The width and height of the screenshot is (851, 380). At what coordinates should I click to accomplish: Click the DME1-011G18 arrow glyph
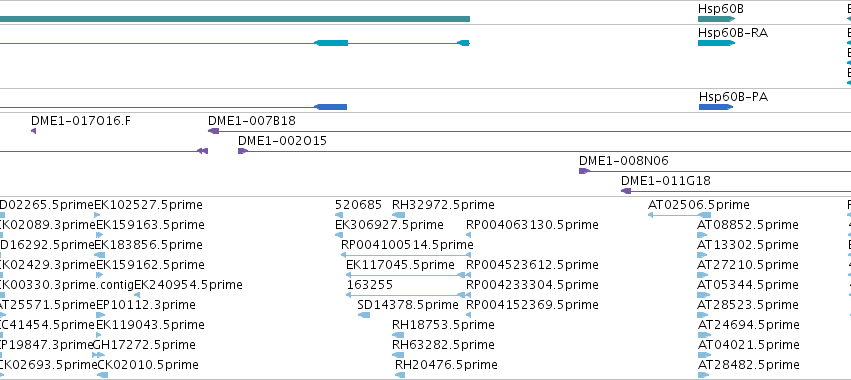[626, 191]
